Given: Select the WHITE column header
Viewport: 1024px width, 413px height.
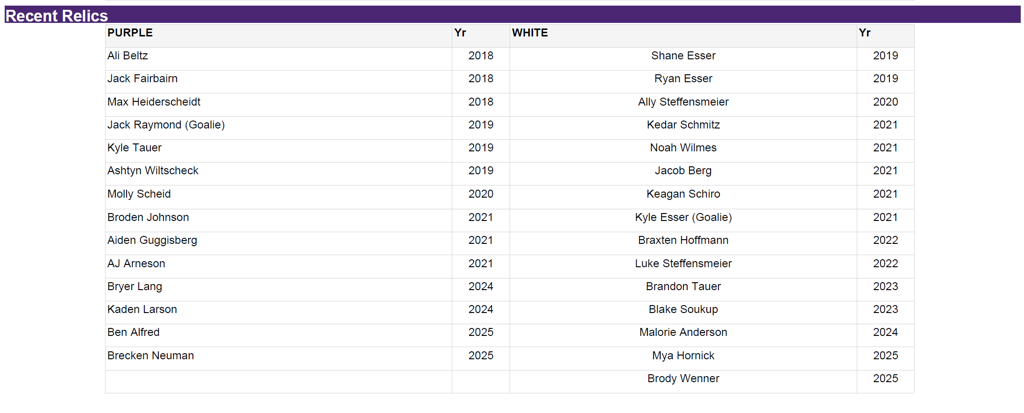Looking at the screenshot, I should (x=530, y=33).
